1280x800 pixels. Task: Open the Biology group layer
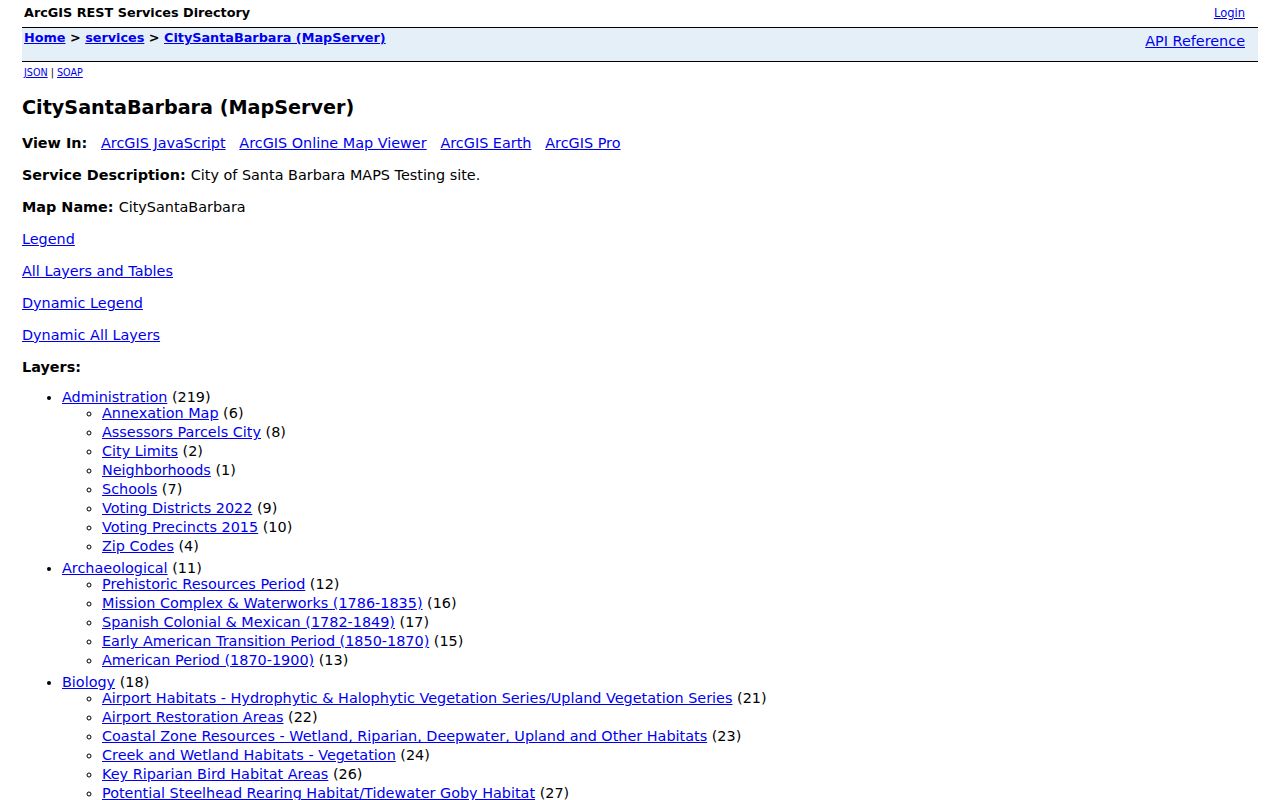point(88,682)
